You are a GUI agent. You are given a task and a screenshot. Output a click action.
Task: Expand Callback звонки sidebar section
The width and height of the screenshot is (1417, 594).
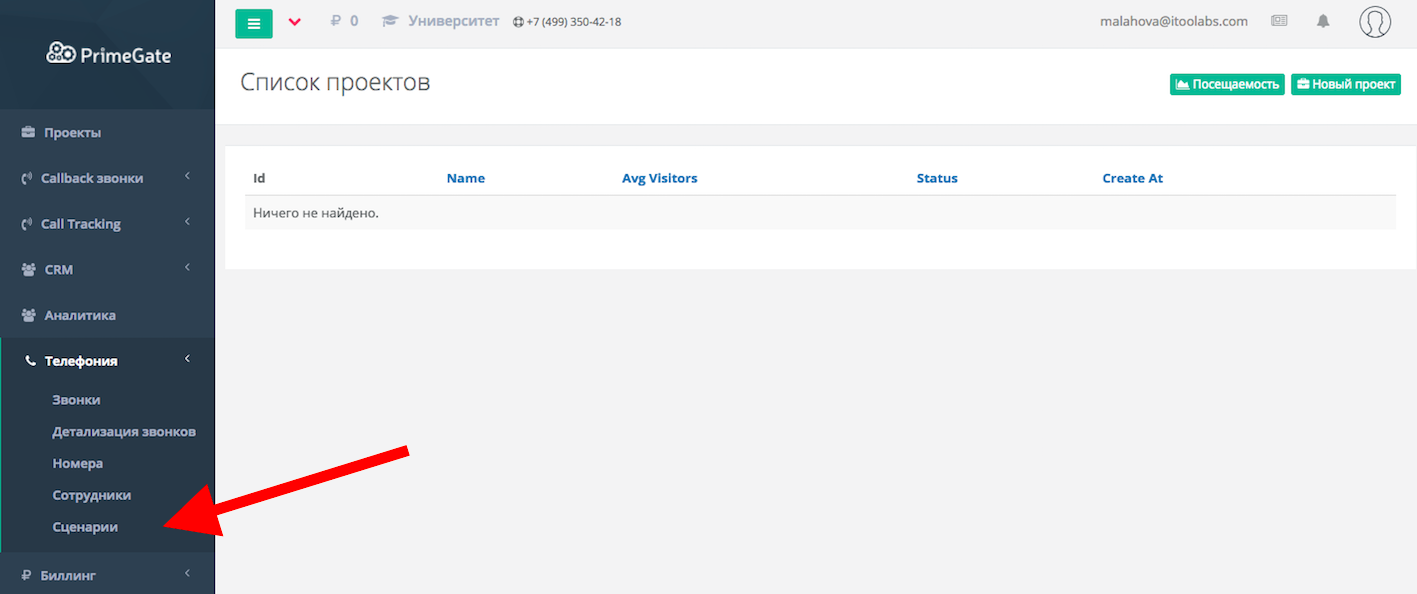pos(92,178)
